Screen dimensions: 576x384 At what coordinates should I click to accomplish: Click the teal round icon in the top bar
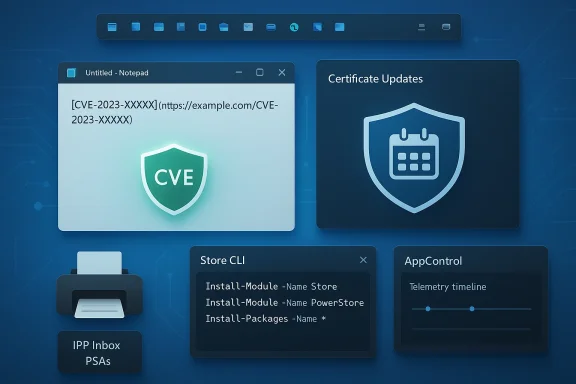tap(294, 27)
